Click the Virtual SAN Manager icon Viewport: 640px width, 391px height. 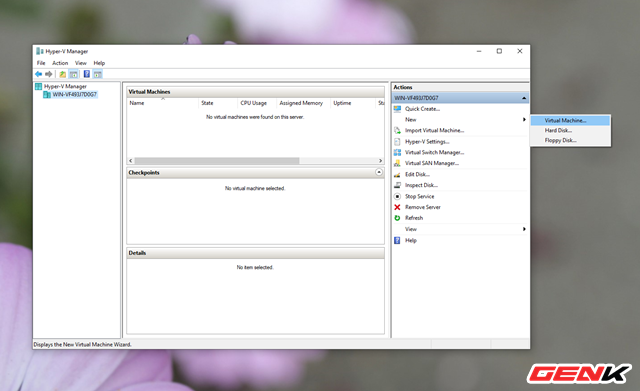click(x=397, y=163)
